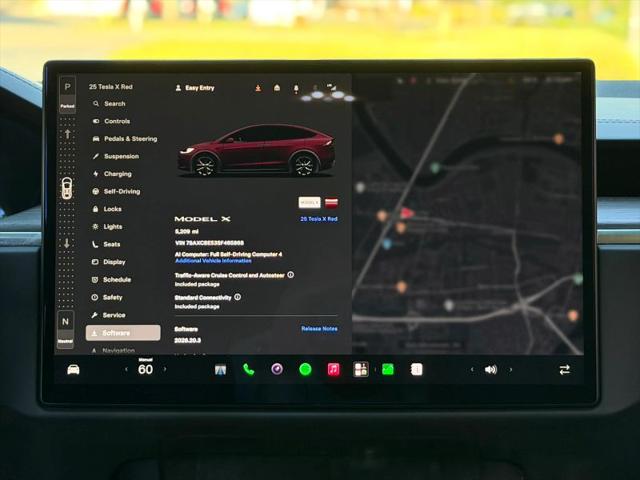Tap info icon beside Standard Connectivity
The image size is (640, 480).
click(238, 297)
